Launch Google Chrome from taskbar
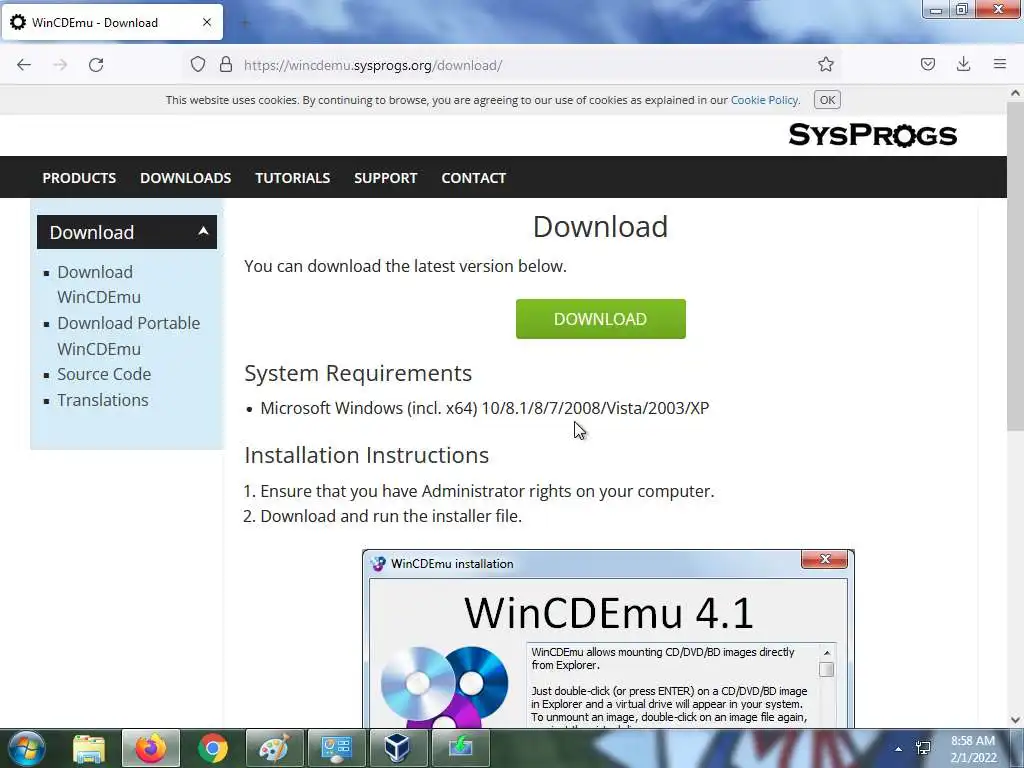1024x768 pixels. click(212, 748)
